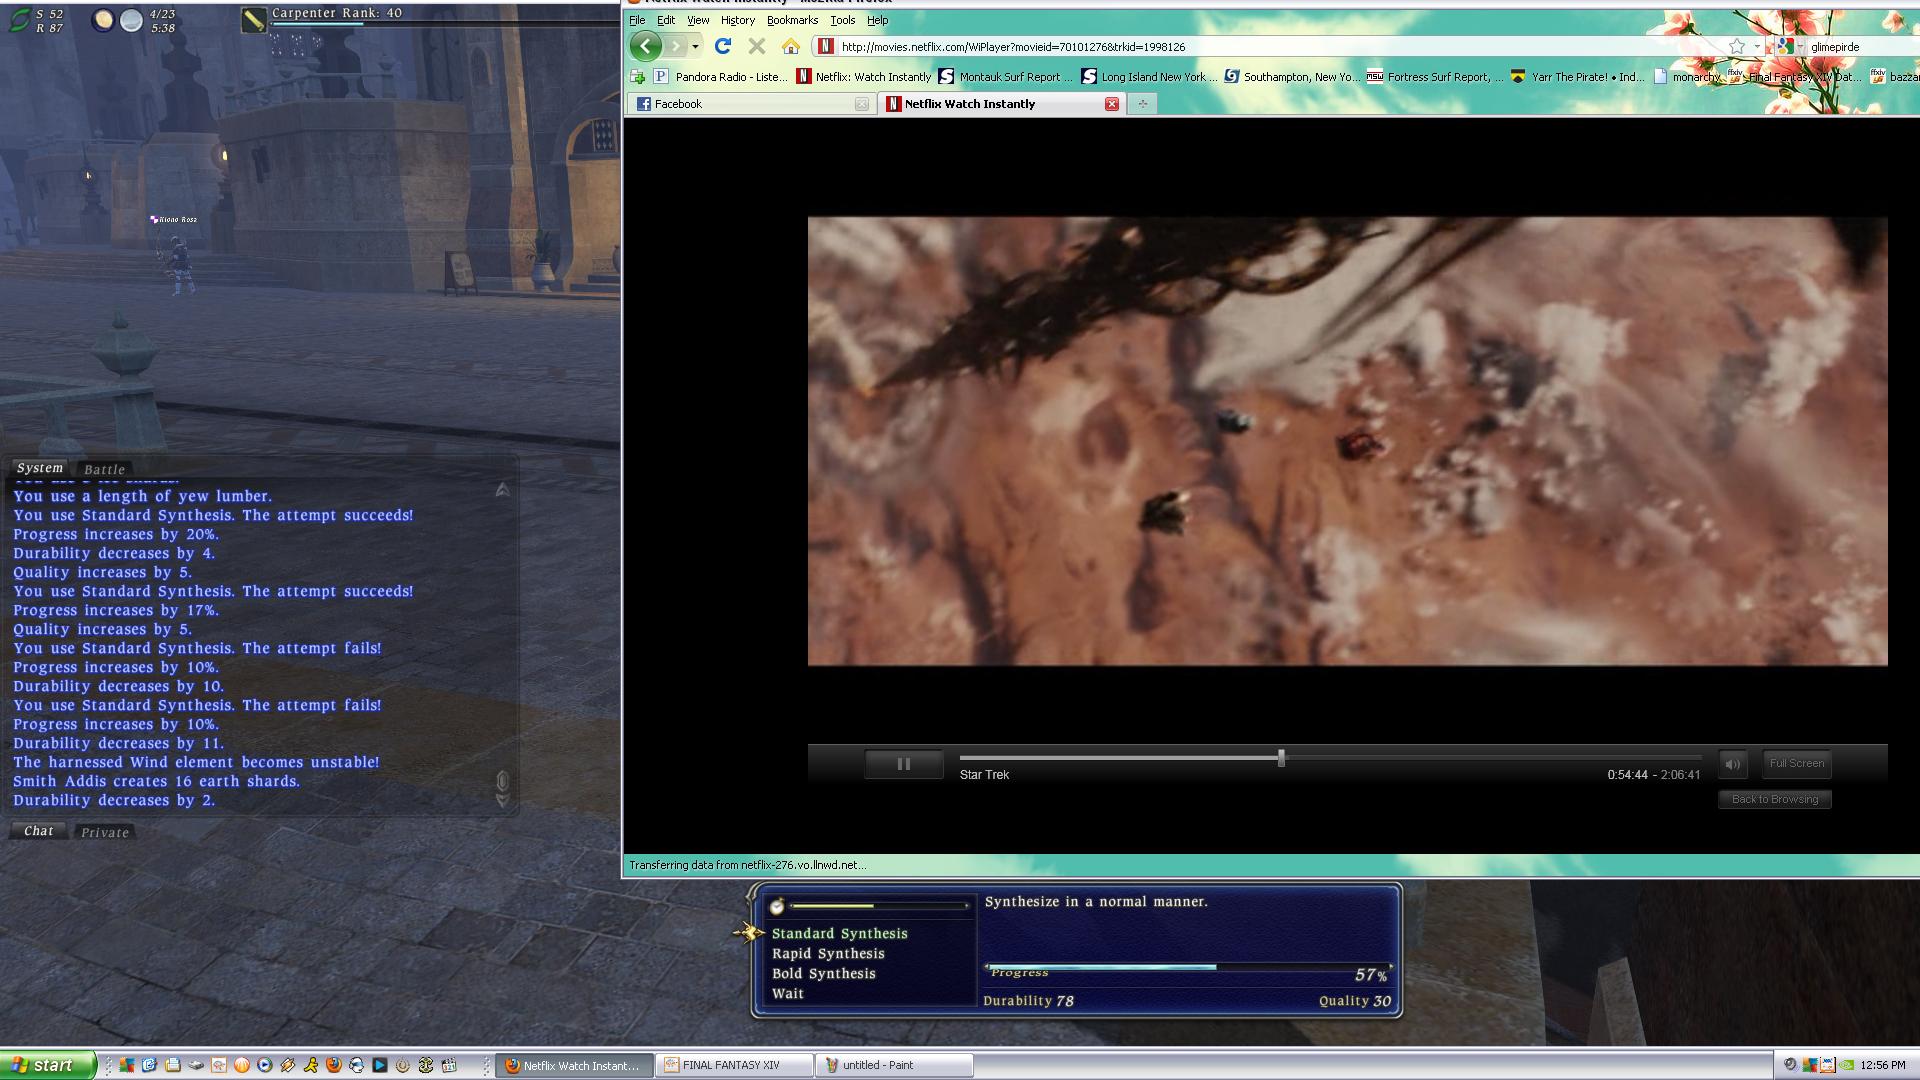Open the Help menu in Firefox
The width and height of the screenshot is (1920, 1080).
coord(877,20)
